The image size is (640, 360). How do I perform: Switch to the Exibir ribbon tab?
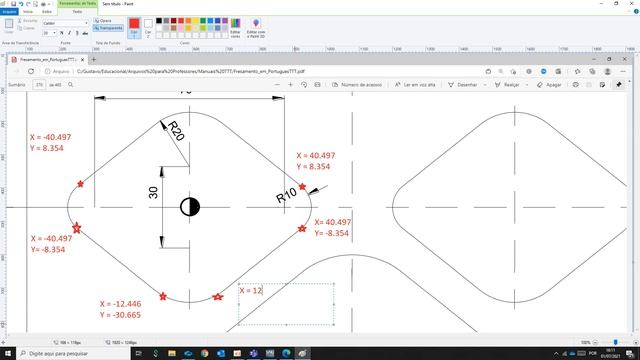pyautogui.click(x=47, y=11)
